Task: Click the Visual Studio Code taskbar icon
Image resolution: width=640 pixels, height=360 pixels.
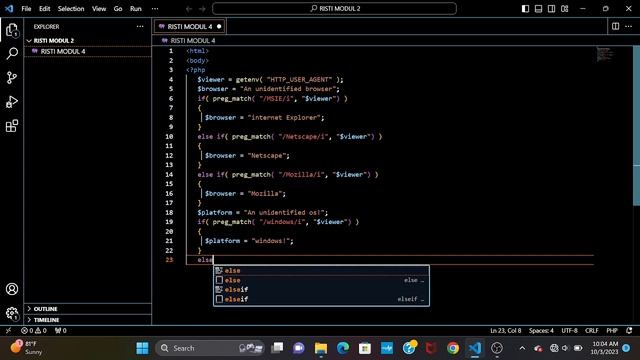Action: pyautogui.click(x=475, y=348)
